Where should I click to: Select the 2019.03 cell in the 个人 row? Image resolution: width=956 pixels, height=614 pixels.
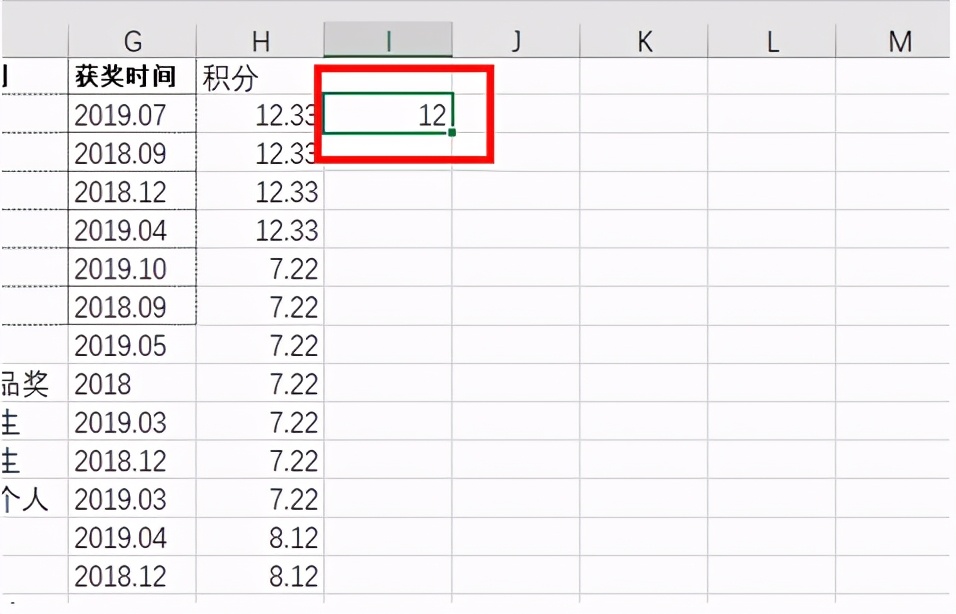pos(131,499)
